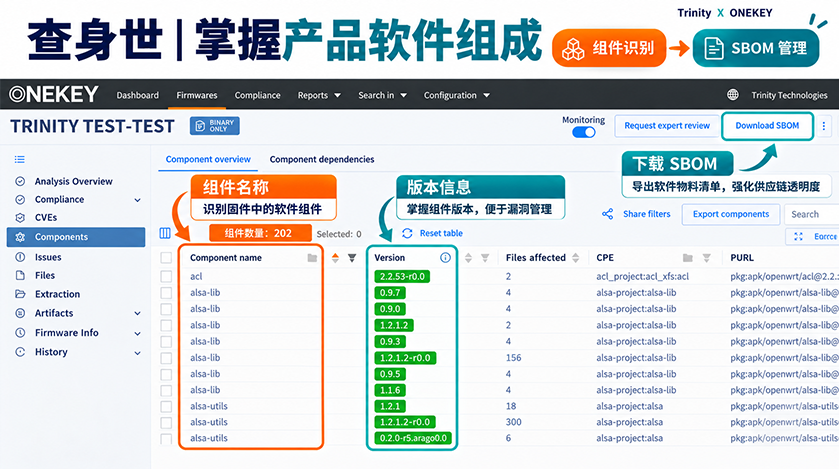
Task: Click the column chooser icon
Action: (x=165, y=233)
